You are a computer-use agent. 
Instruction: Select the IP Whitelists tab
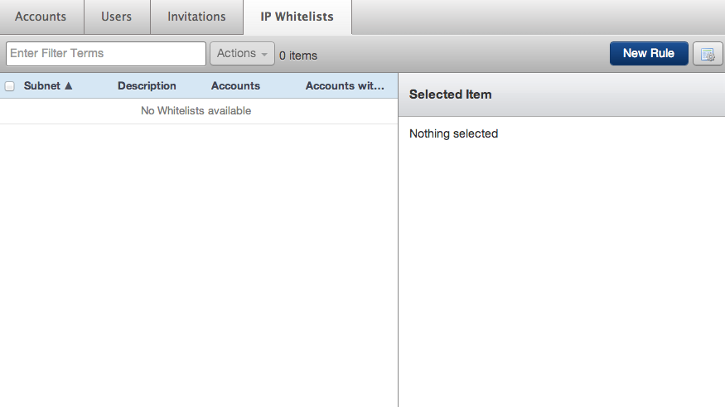point(297,17)
